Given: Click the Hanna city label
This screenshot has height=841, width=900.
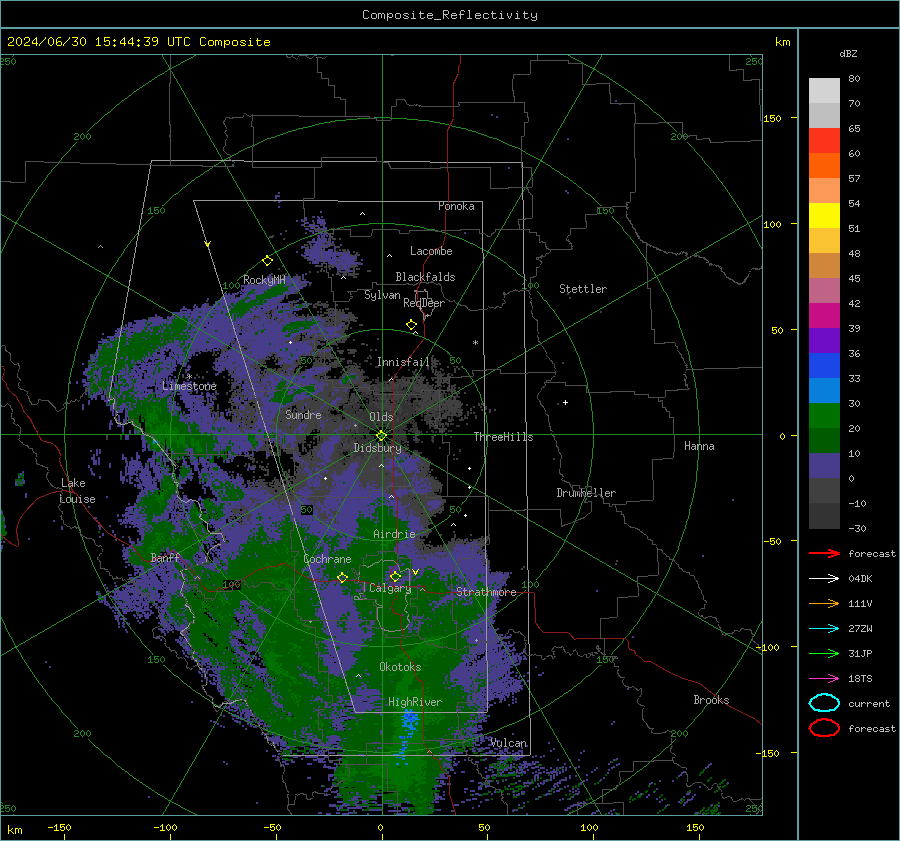Looking at the screenshot, I should pos(699,446).
